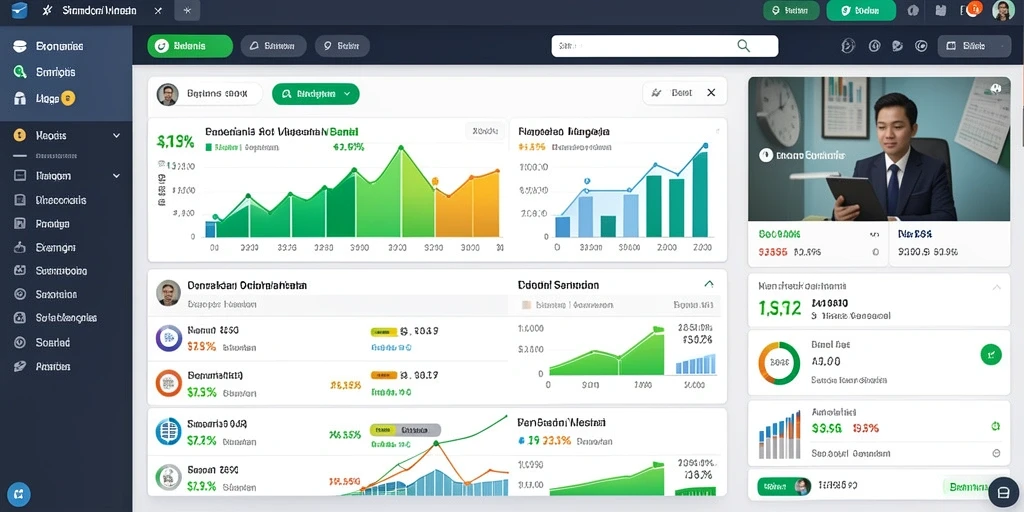This screenshot has height=512, width=1024.
Task: Click the green legend square under area chart title
Action: click(x=208, y=148)
